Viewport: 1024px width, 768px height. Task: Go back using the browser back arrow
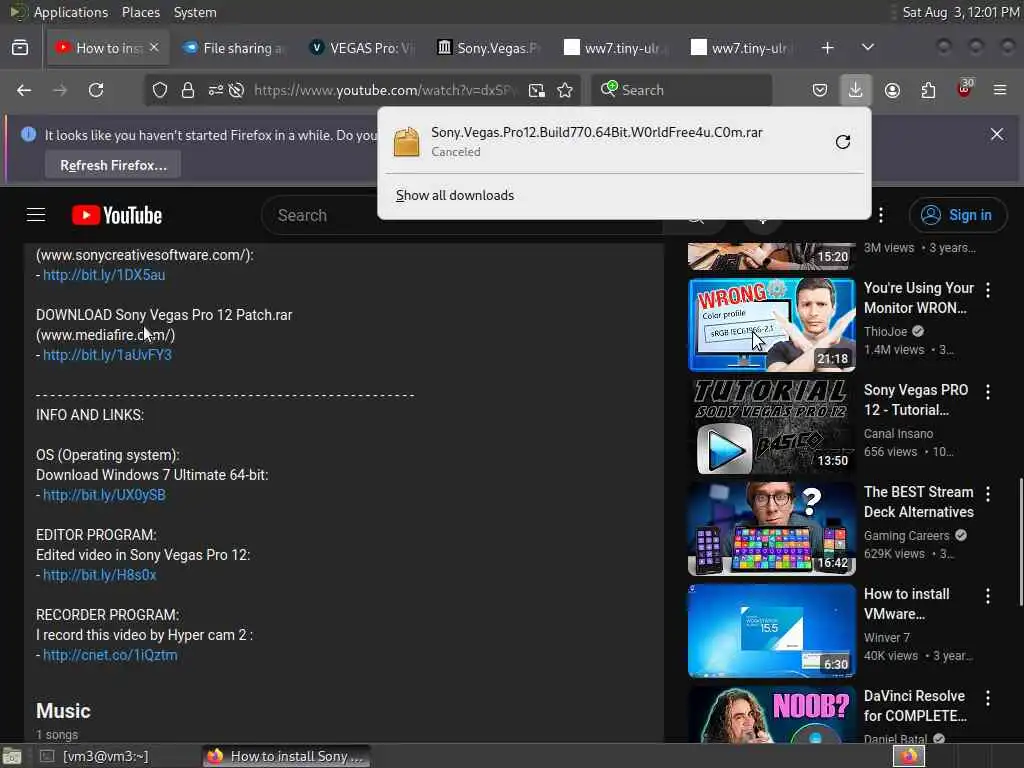[x=24, y=90]
